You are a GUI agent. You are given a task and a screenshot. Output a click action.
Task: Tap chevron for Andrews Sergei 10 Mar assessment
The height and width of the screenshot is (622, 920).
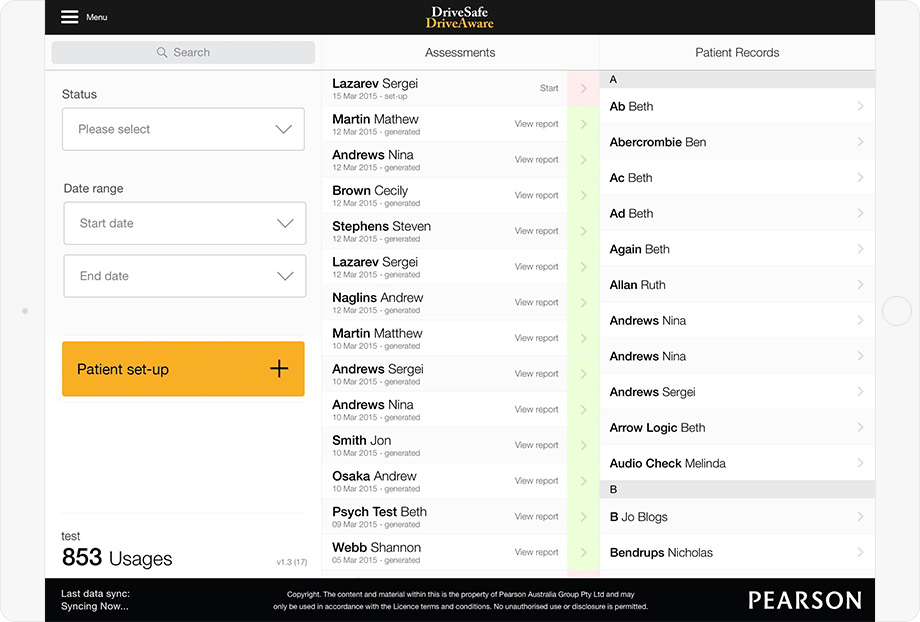[x=583, y=374]
